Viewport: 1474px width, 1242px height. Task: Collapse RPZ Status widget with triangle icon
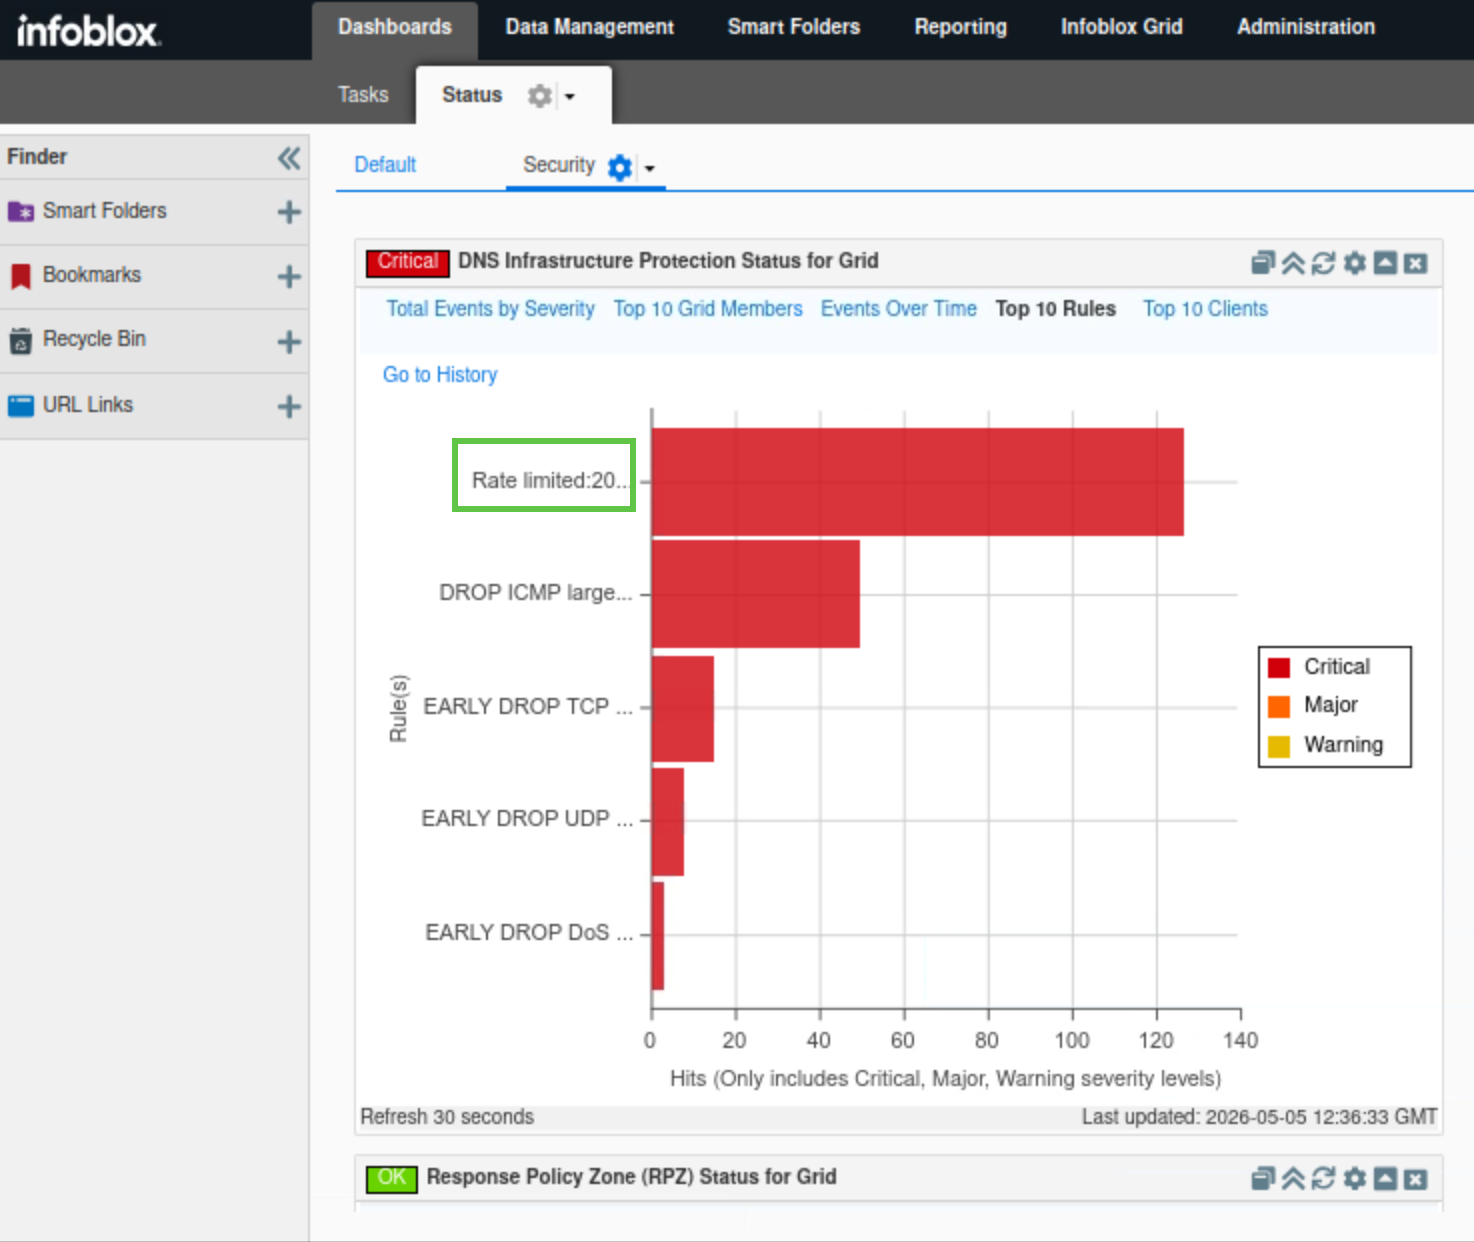pos(1385,1179)
